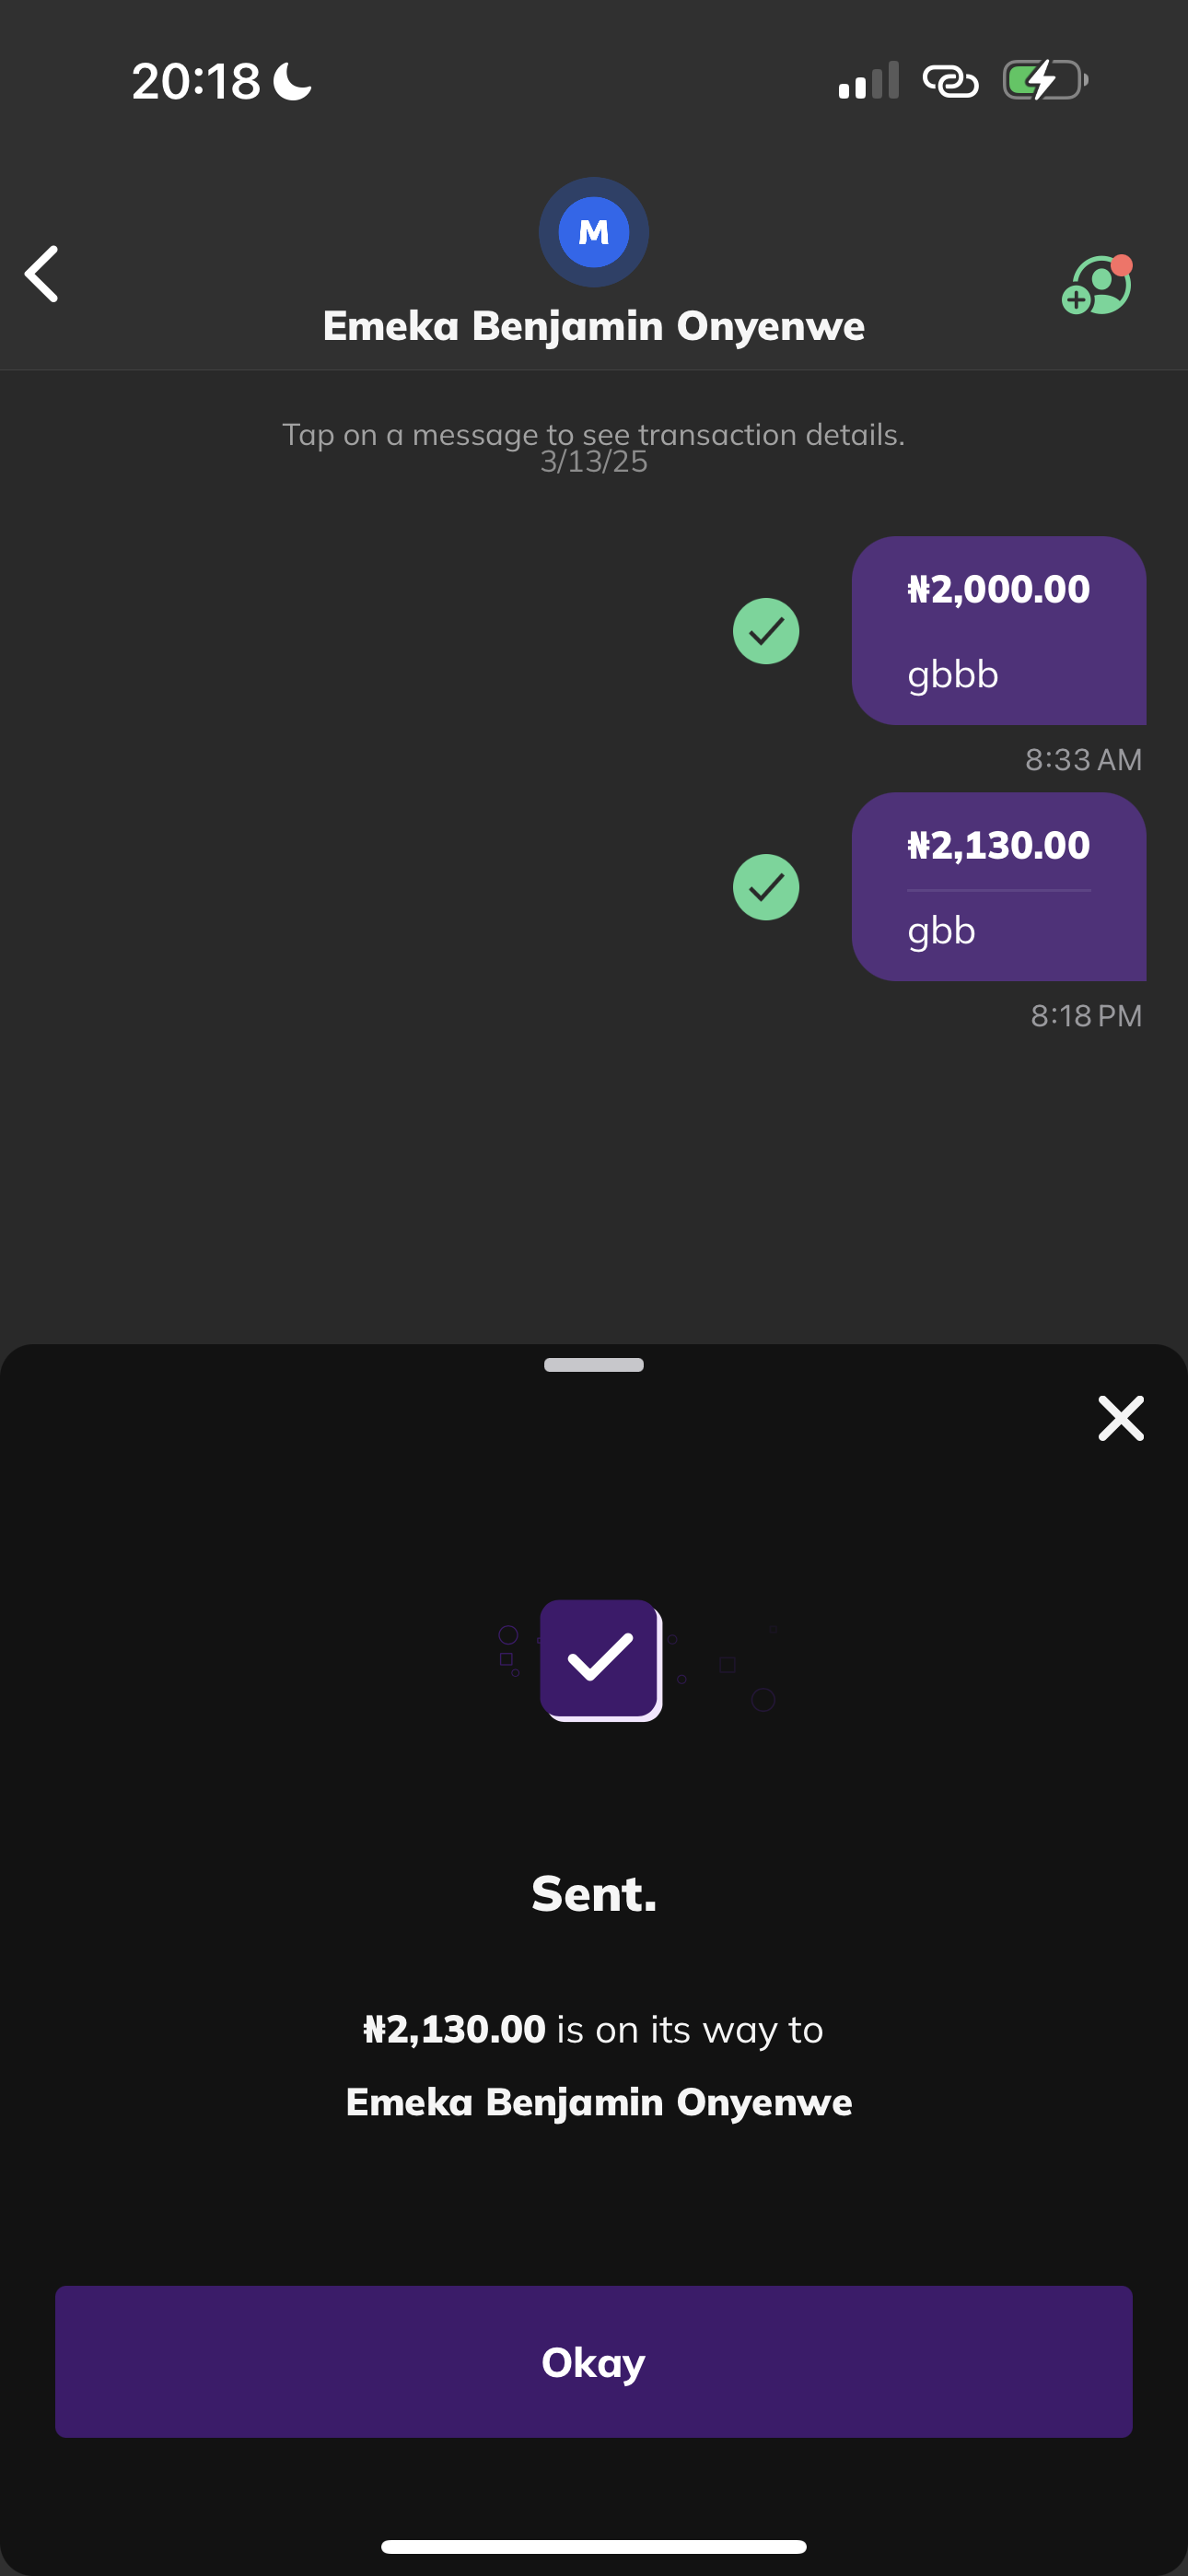1188x2576 pixels.
Task: Tap the cellular signal bars icon
Action: click(x=868, y=80)
